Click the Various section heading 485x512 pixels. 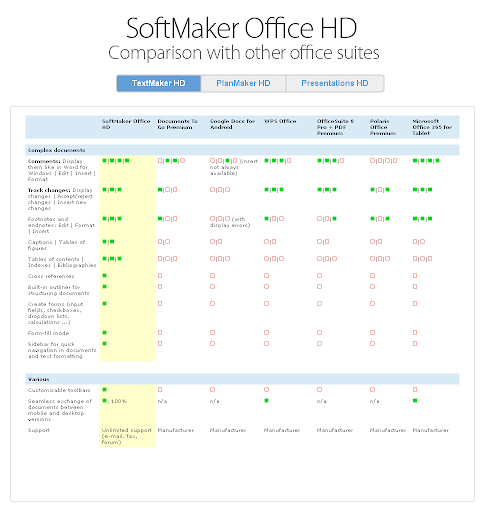point(38,379)
